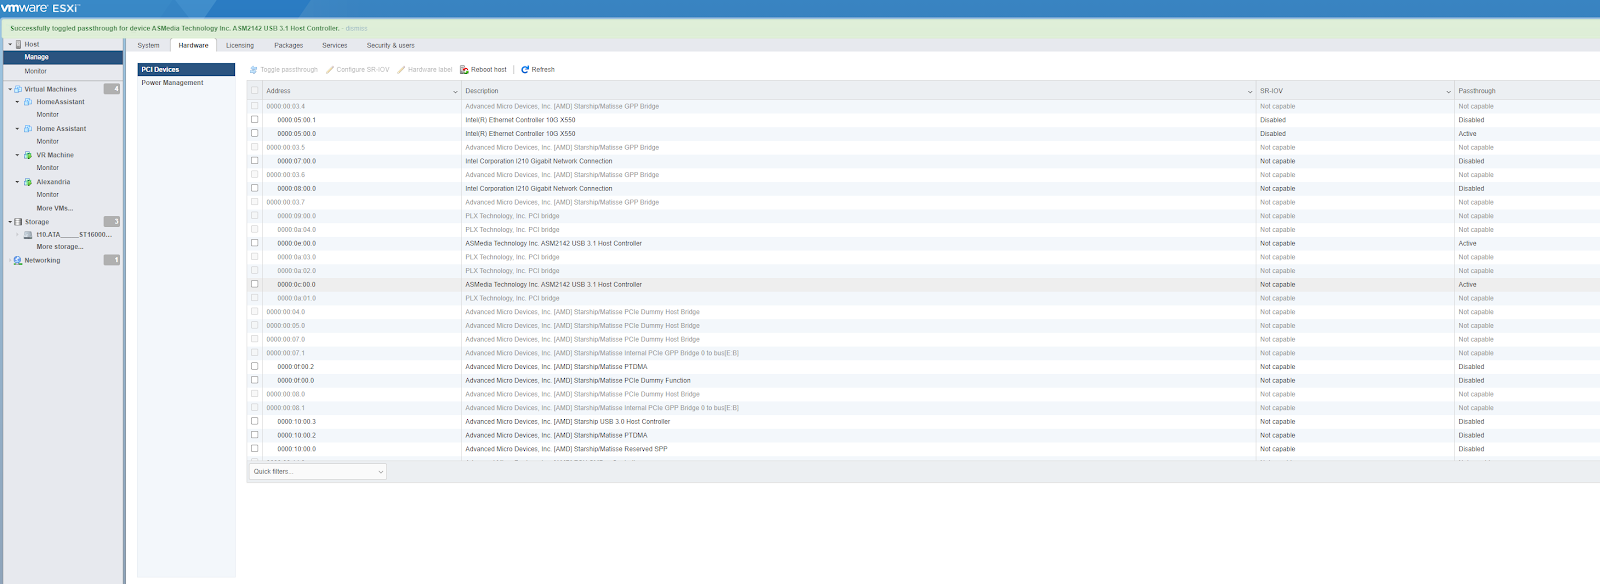Open Monitor under Alexandria
This screenshot has width=1600, height=584.
[48, 195]
